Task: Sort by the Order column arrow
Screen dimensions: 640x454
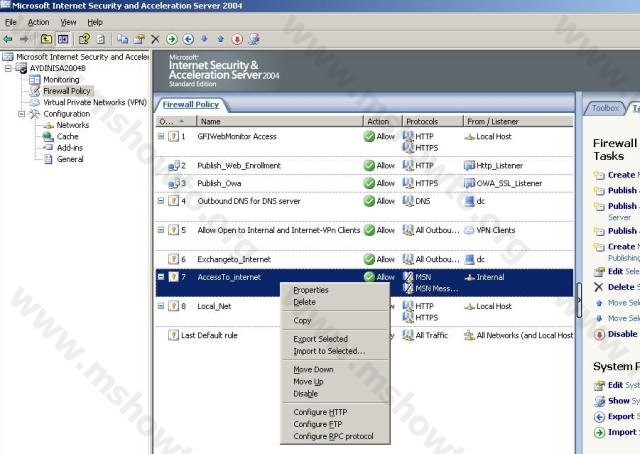Action: 182,121
